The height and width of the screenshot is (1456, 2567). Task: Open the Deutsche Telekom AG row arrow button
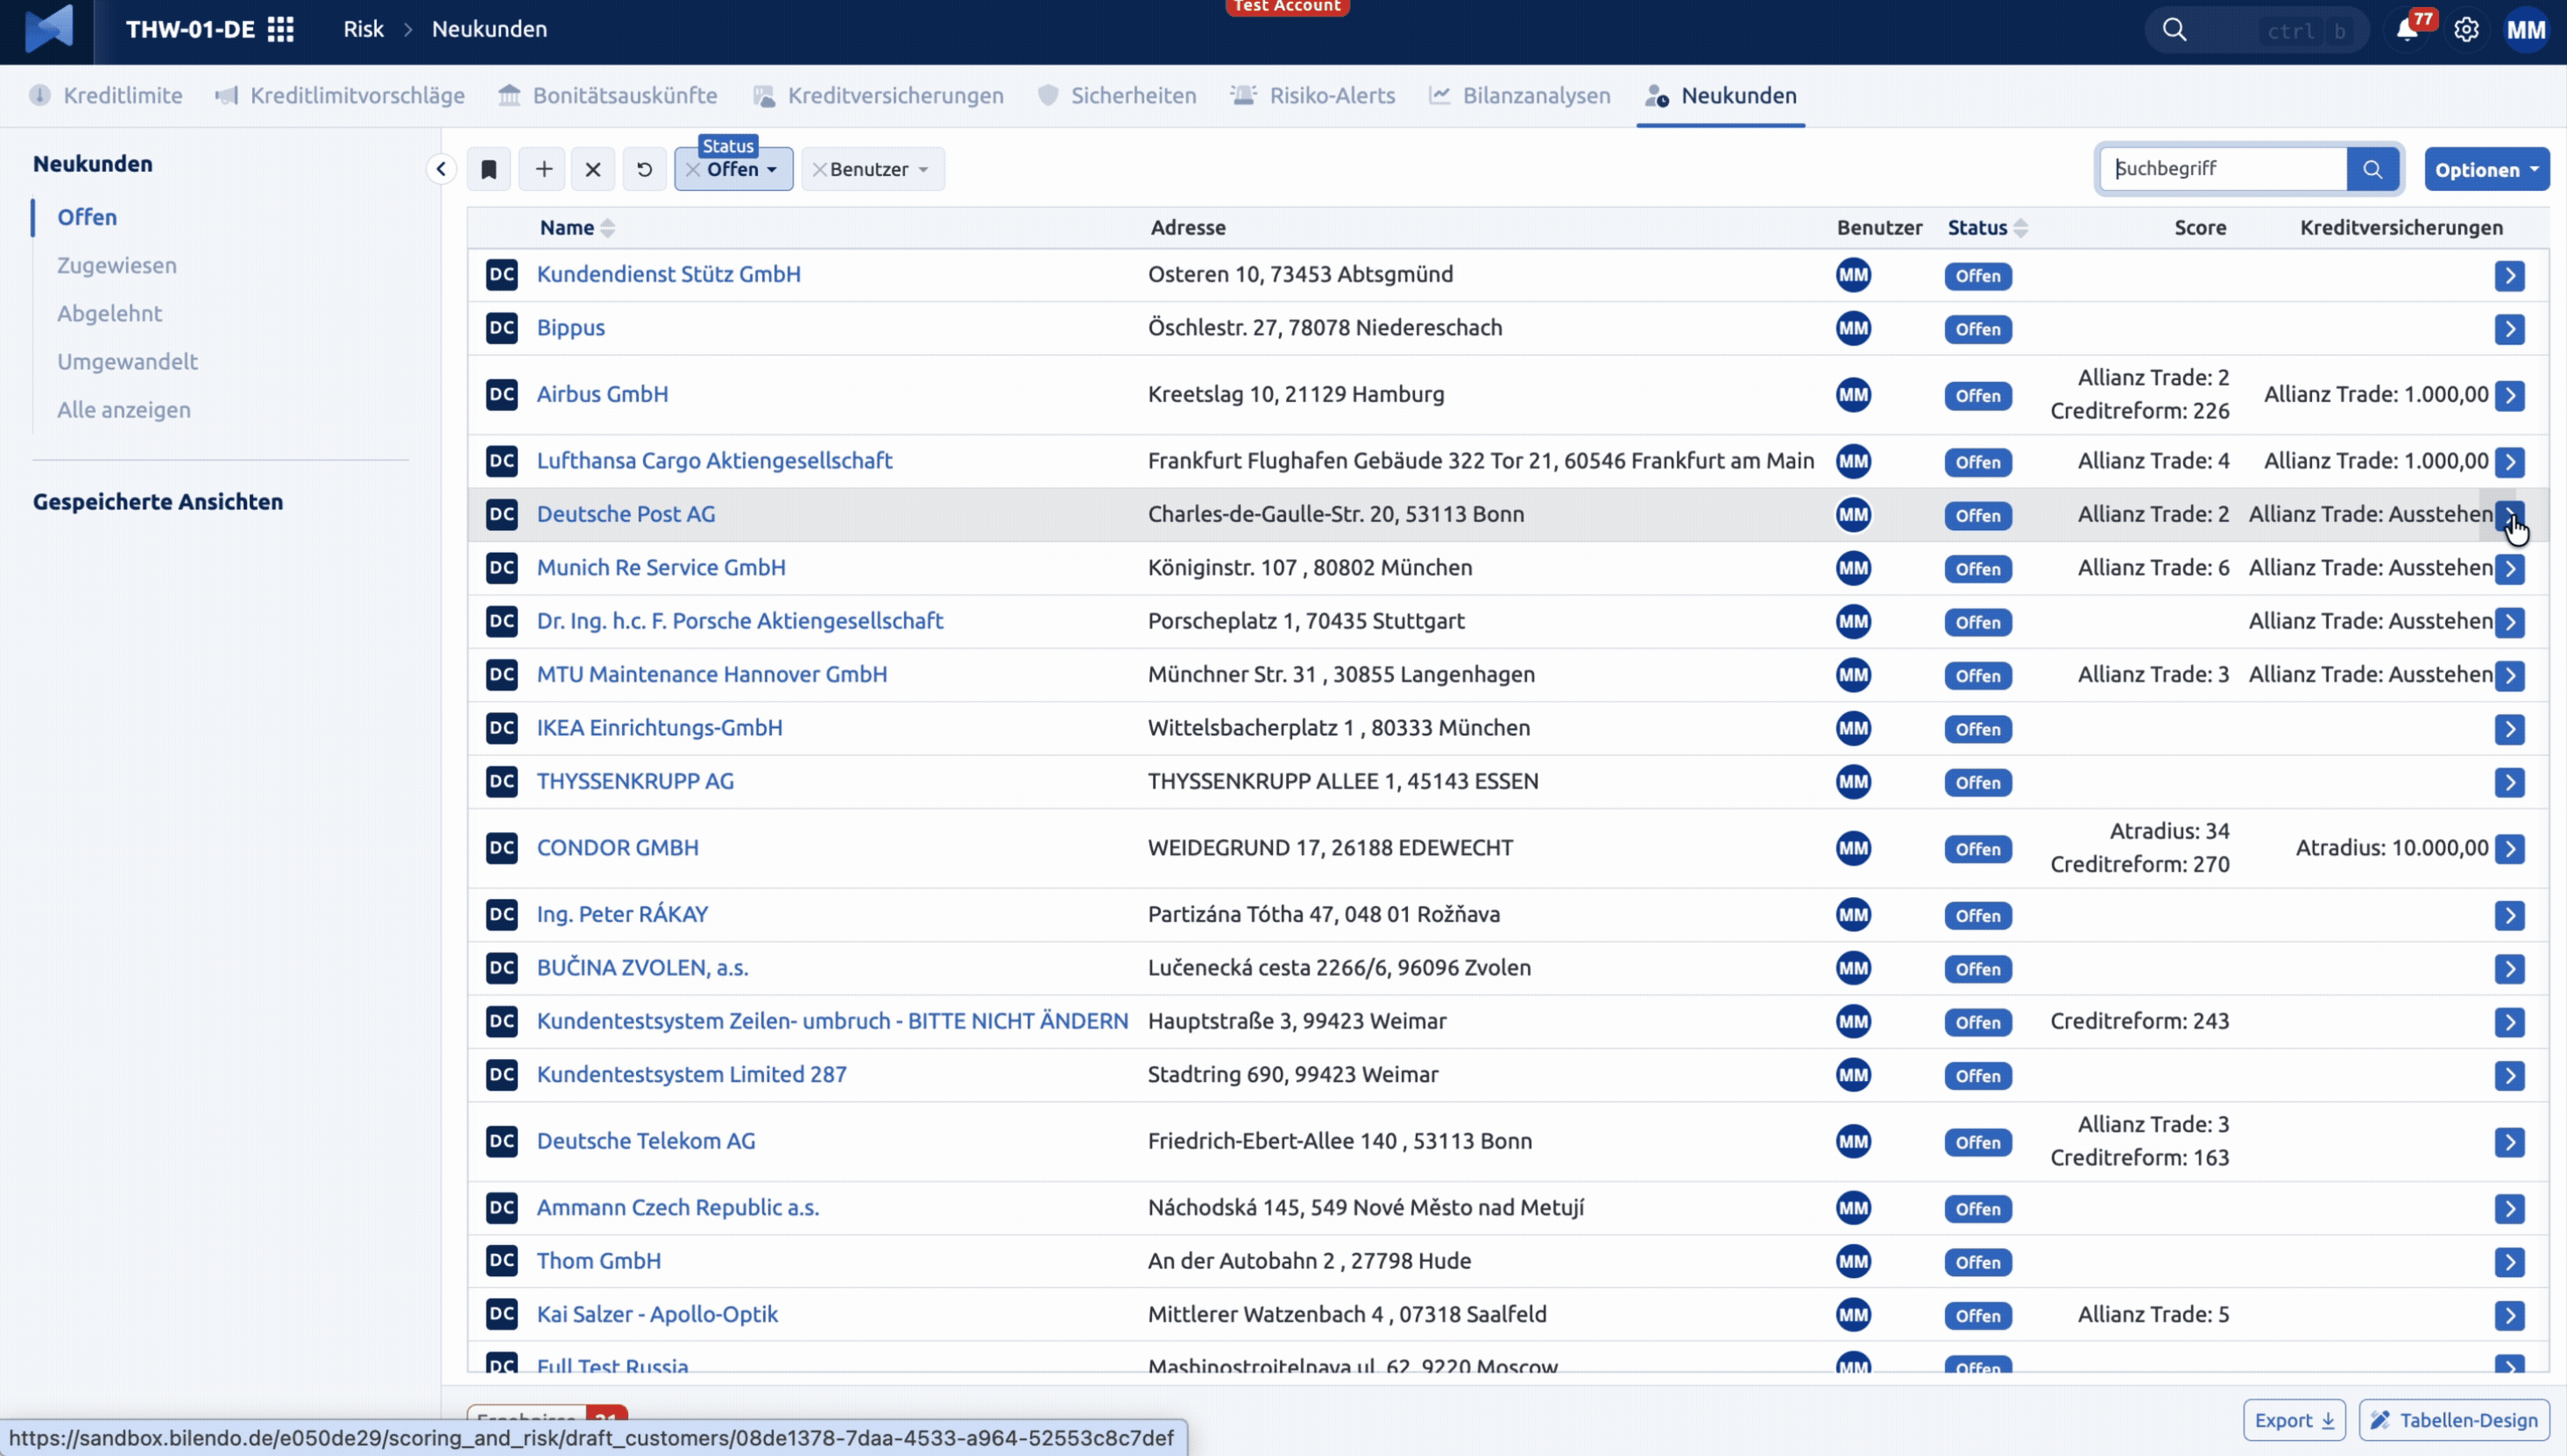[x=2509, y=1142]
